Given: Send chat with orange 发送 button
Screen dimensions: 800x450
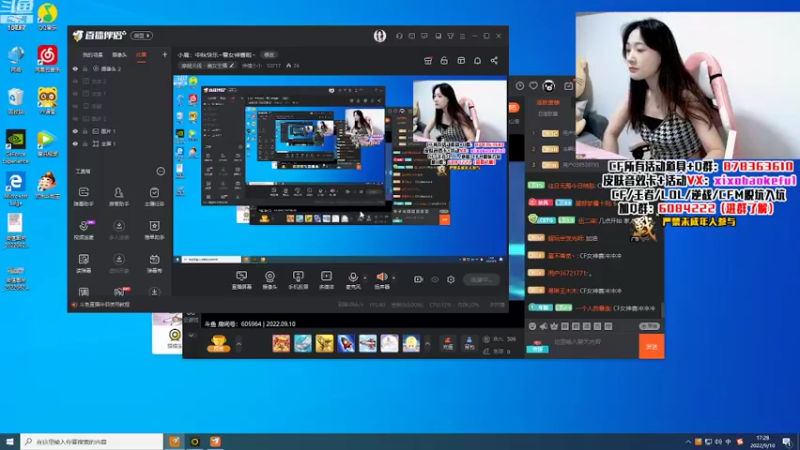Looking at the screenshot, I should [x=652, y=346].
